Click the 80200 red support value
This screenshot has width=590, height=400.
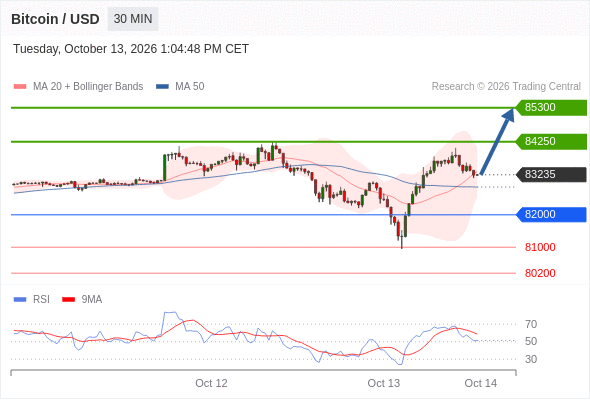[540, 273]
